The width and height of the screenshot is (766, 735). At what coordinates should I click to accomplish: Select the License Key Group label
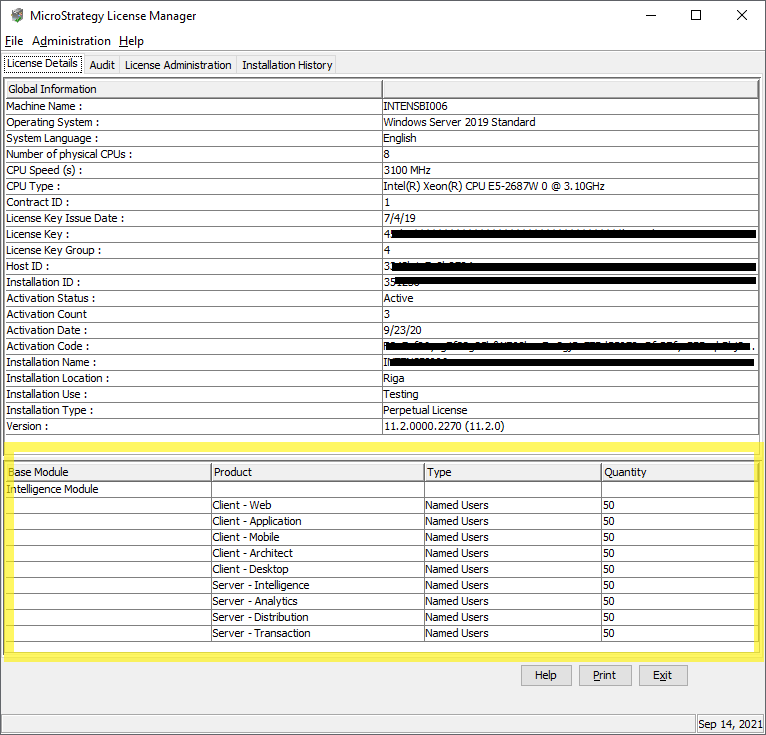[54, 250]
